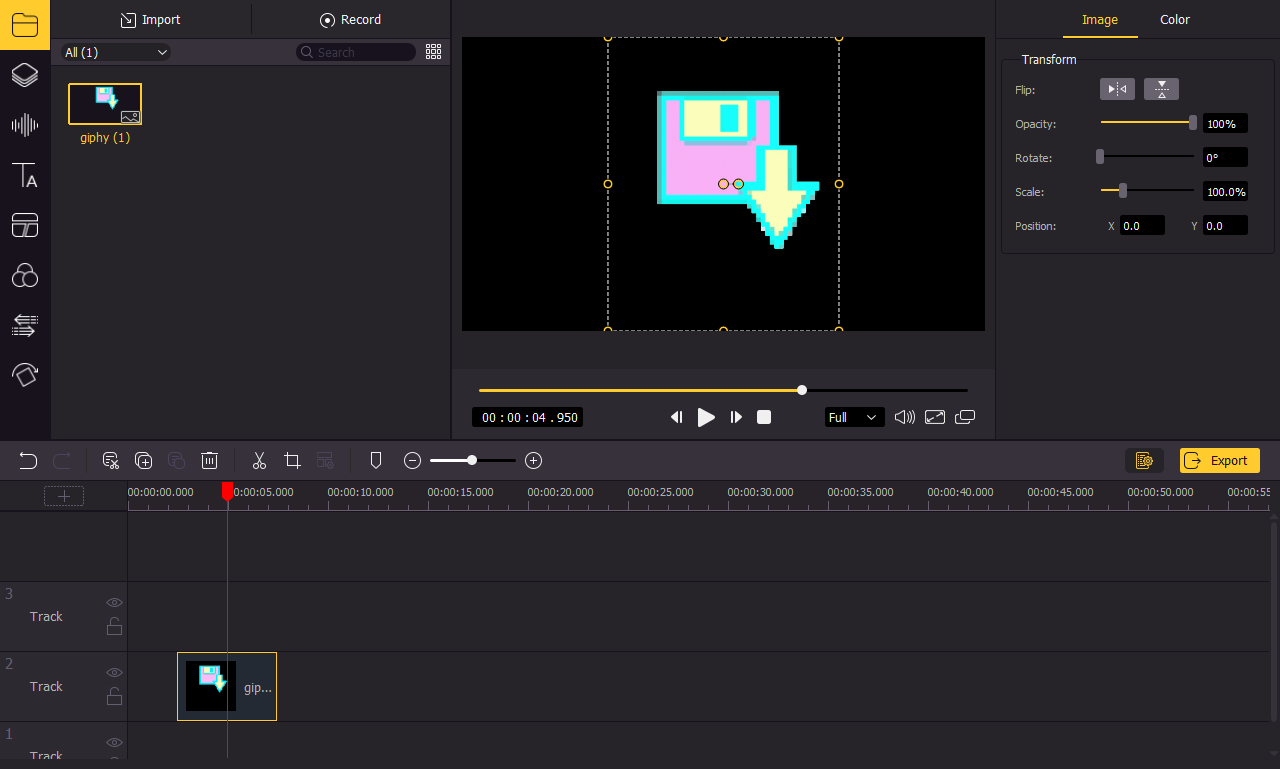Click the timeline vertical scrollbar
The height and width of the screenshot is (769, 1280).
[x=1273, y=620]
